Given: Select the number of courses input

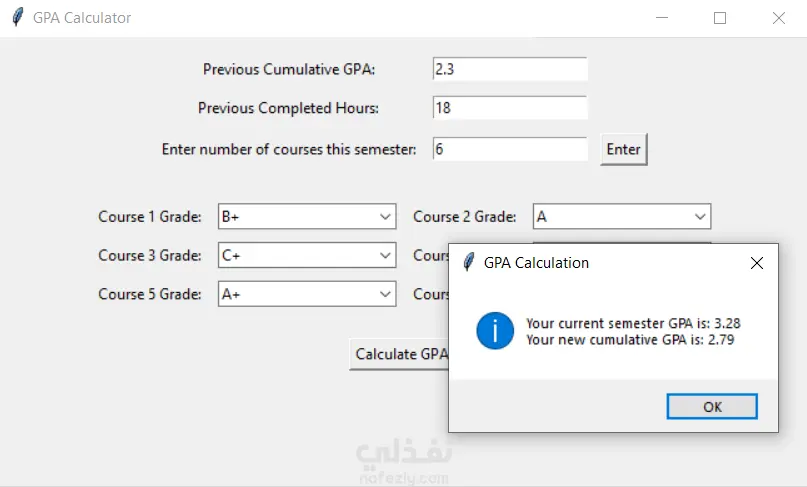Looking at the screenshot, I should [x=509, y=149].
